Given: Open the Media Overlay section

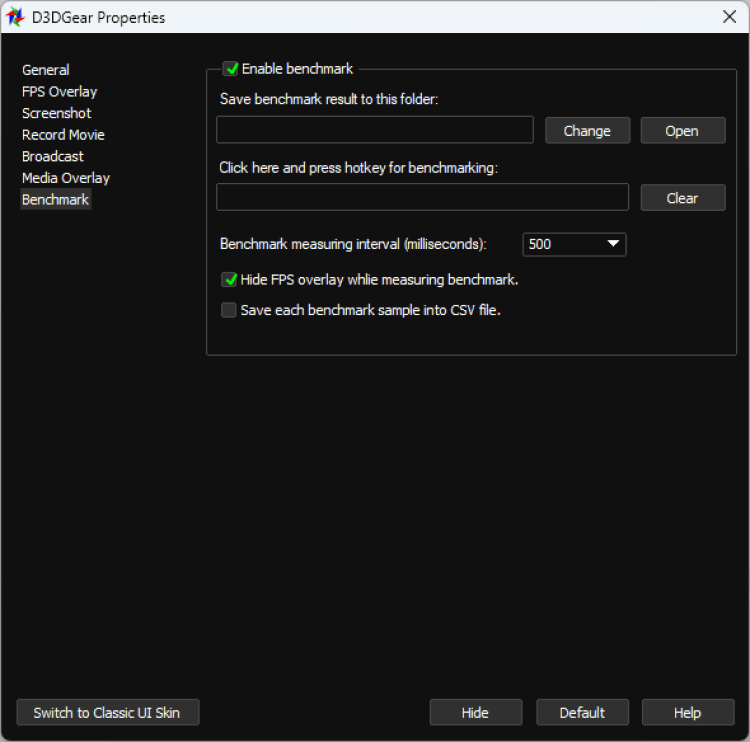Looking at the screenshot, I should [66, 178].
